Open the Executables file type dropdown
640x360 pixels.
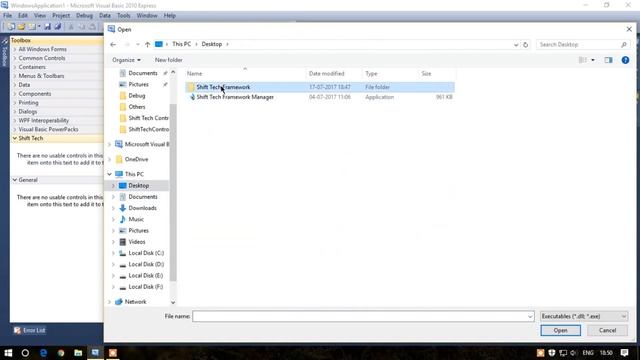point(584,316)
